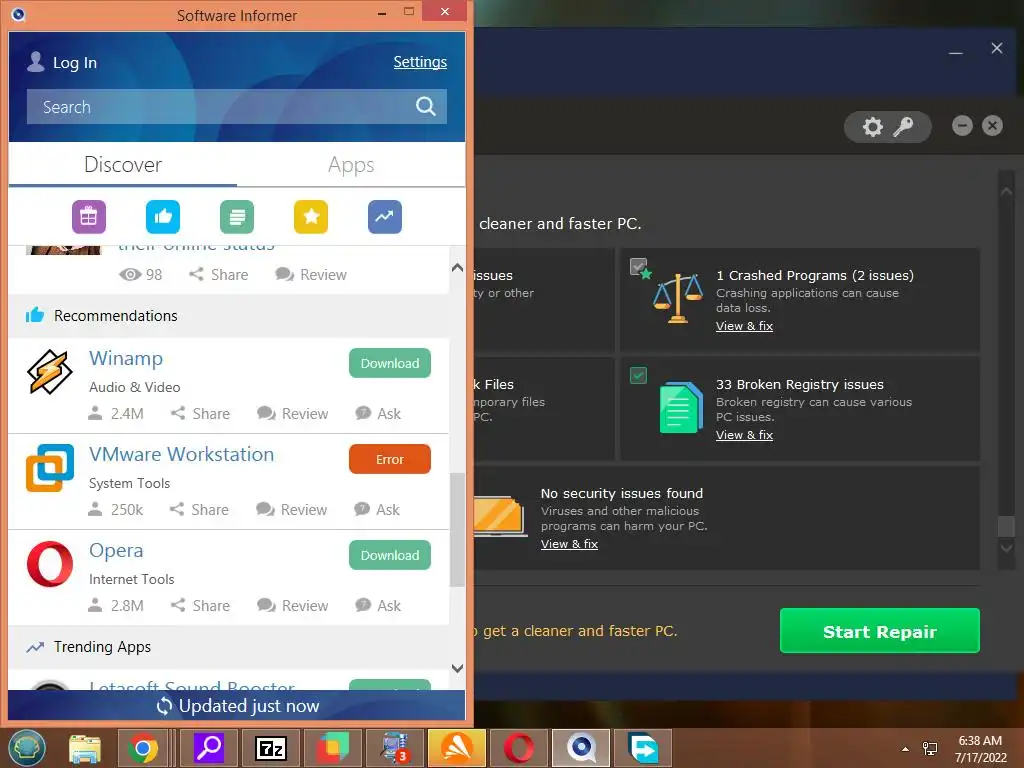This screenshot has height=768, width=1024.
Task: Open Opera from the taskbar
Action: click(x=519, y=748)
